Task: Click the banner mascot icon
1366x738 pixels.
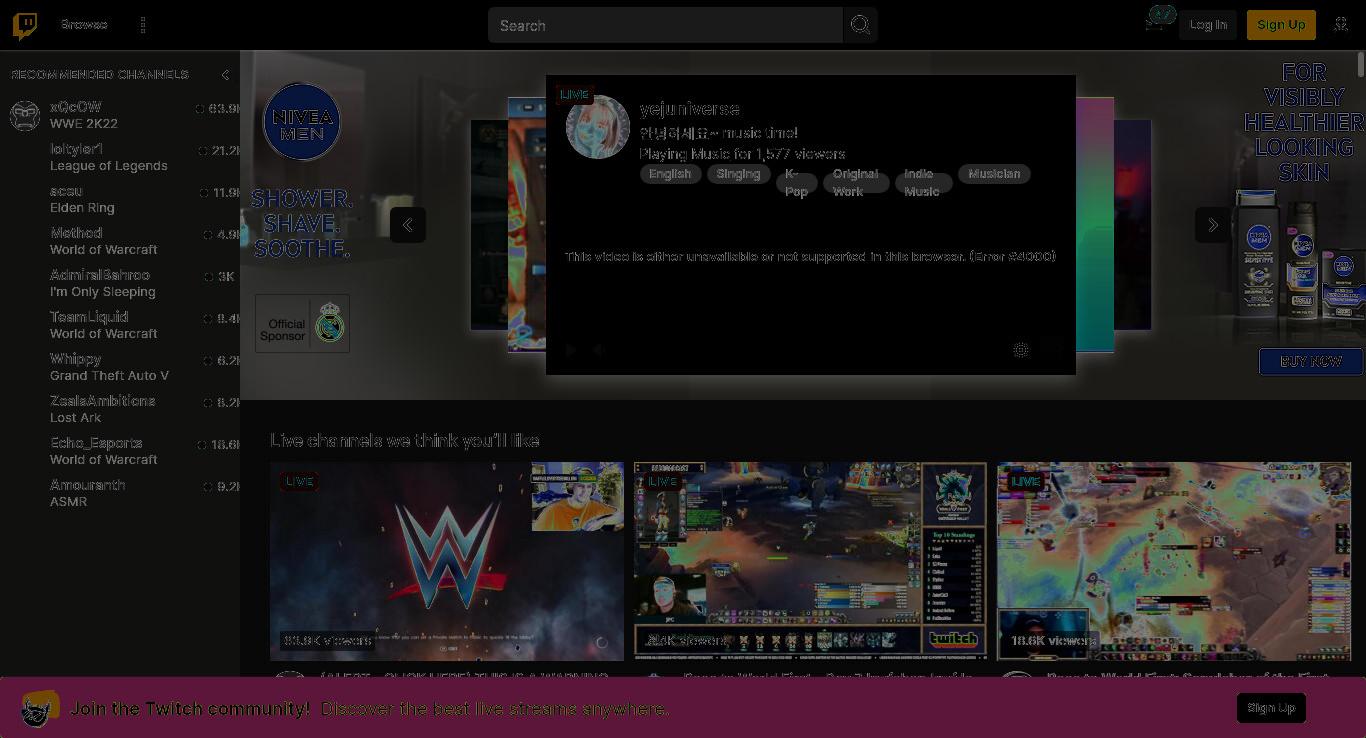Action: [40, 708]
